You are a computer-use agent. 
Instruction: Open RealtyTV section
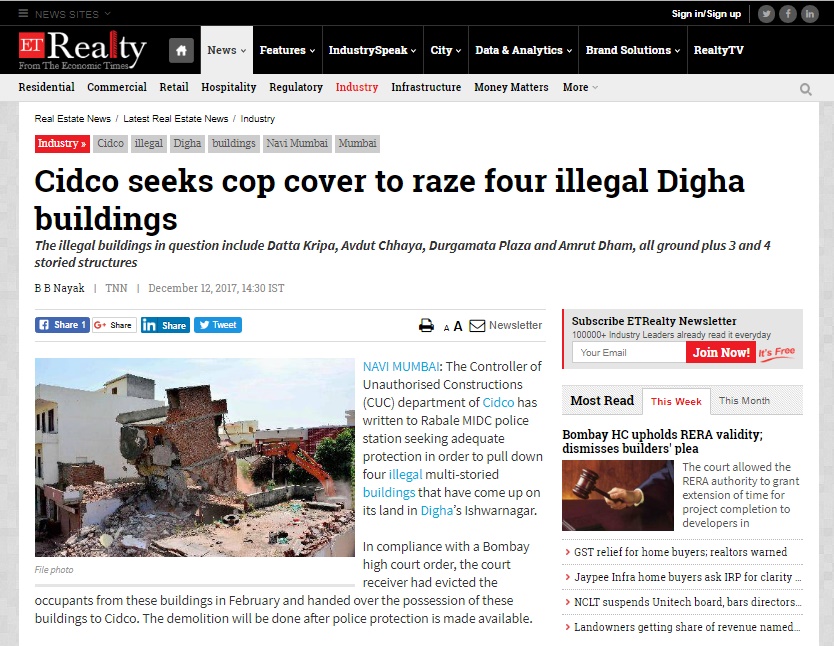tap(719, 50)
